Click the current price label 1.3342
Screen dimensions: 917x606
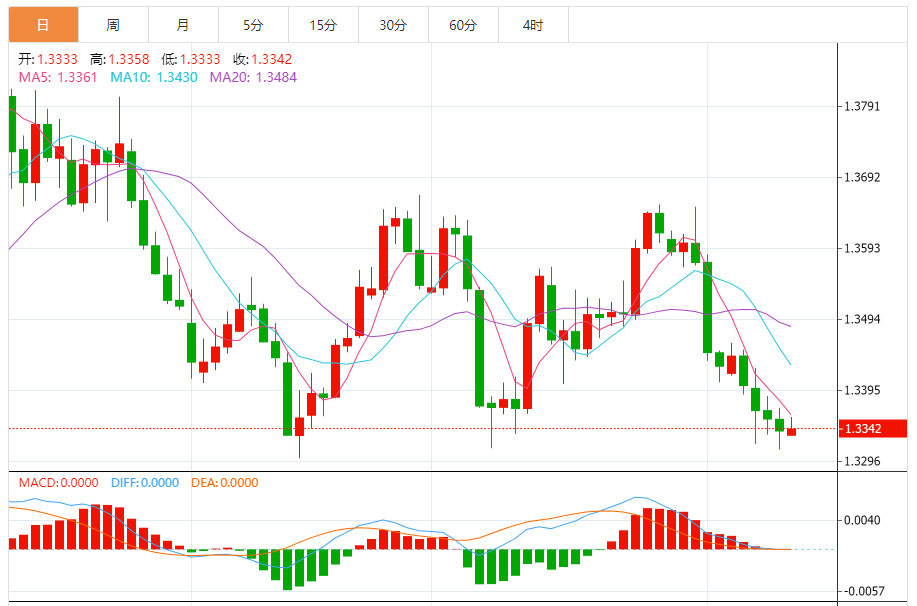tap(873, 429)
